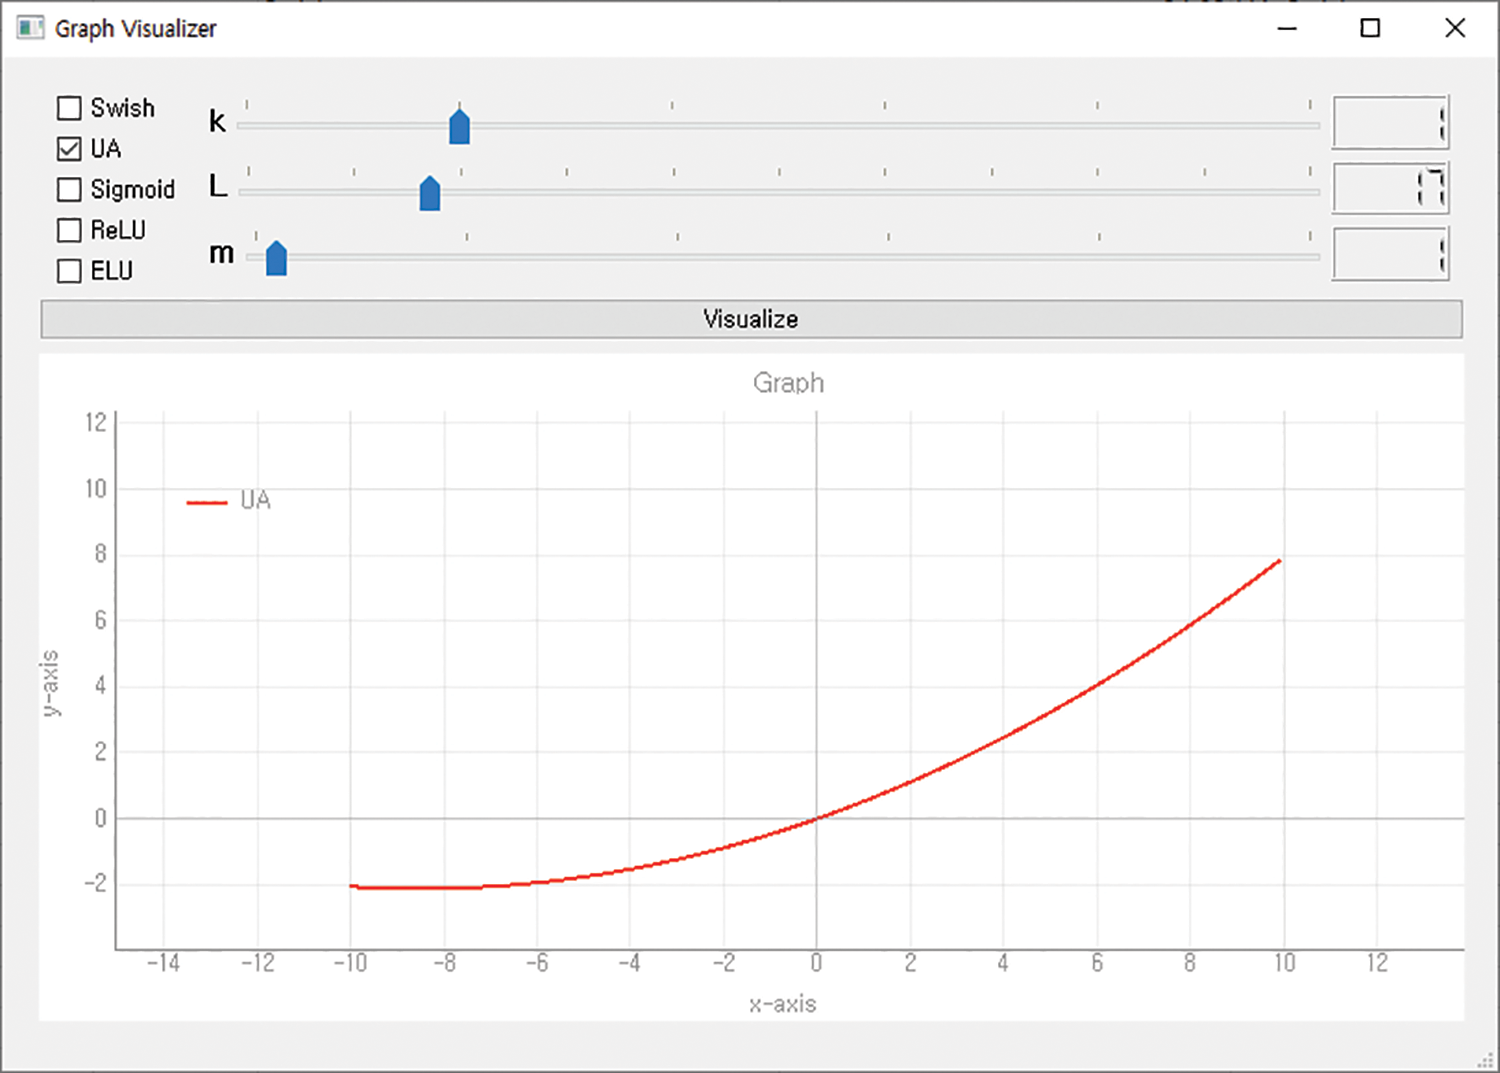1500x1073 pixels.
Task: Enable the ReLU checkbox
Action: pyautogui.click(x=69, y=231)
